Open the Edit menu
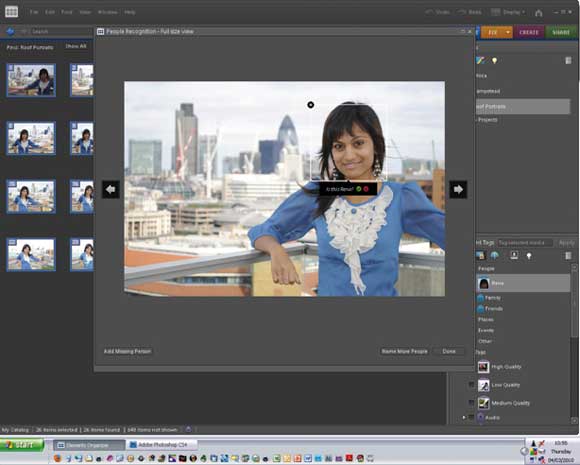 (x=50, y=12)
